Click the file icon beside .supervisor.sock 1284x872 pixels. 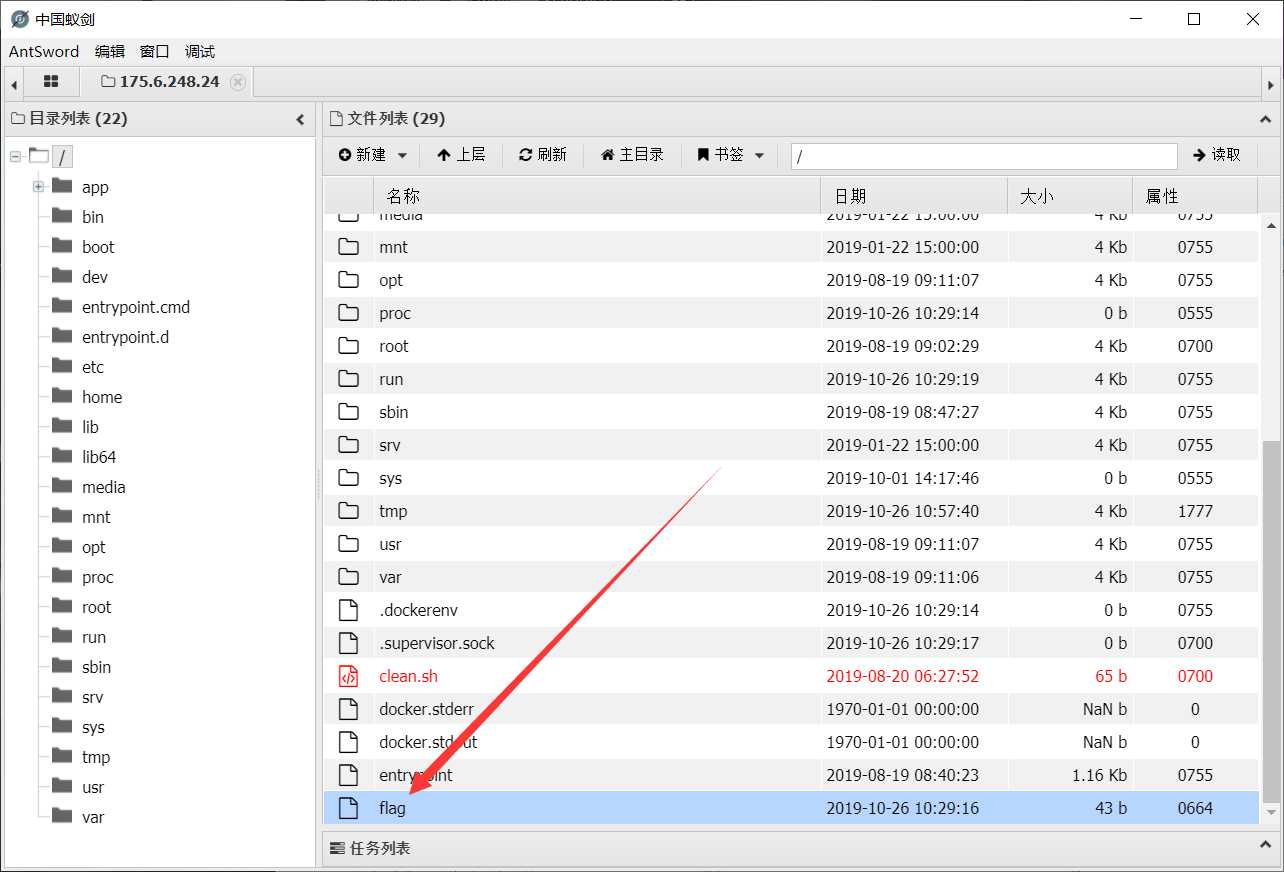(x=348, y=643)
